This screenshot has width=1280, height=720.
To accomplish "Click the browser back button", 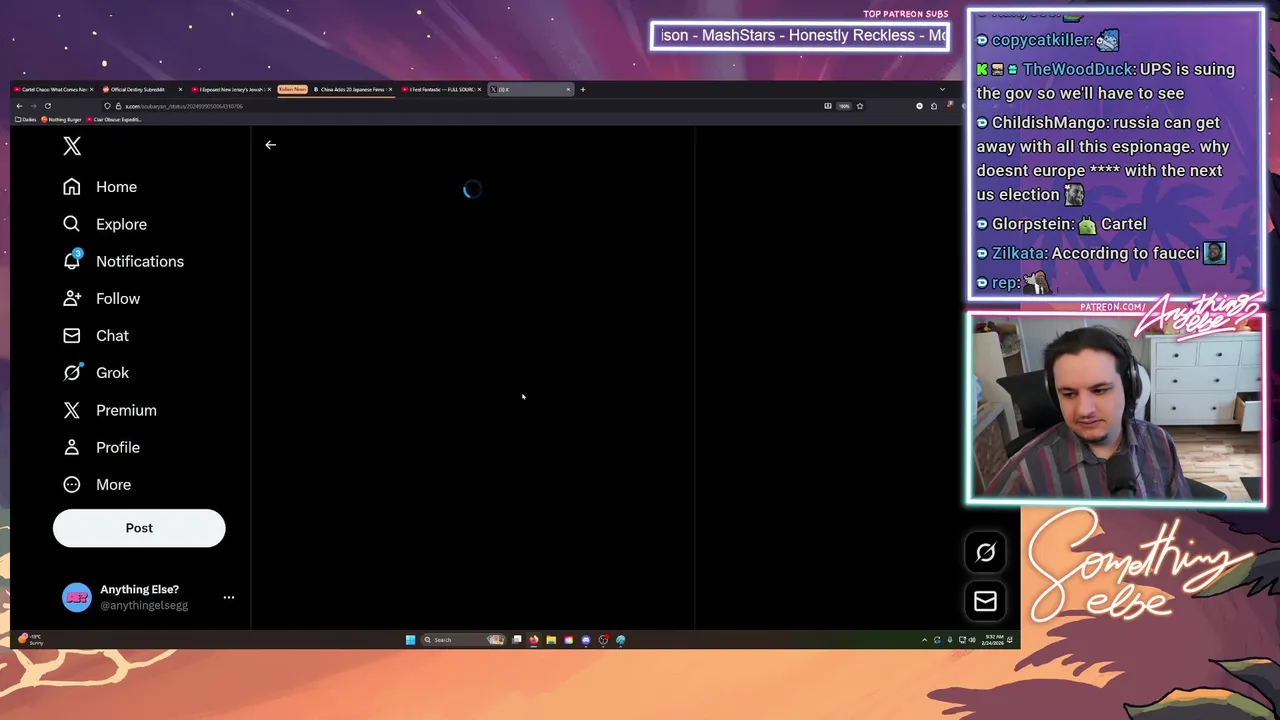I will pos(19,106).
